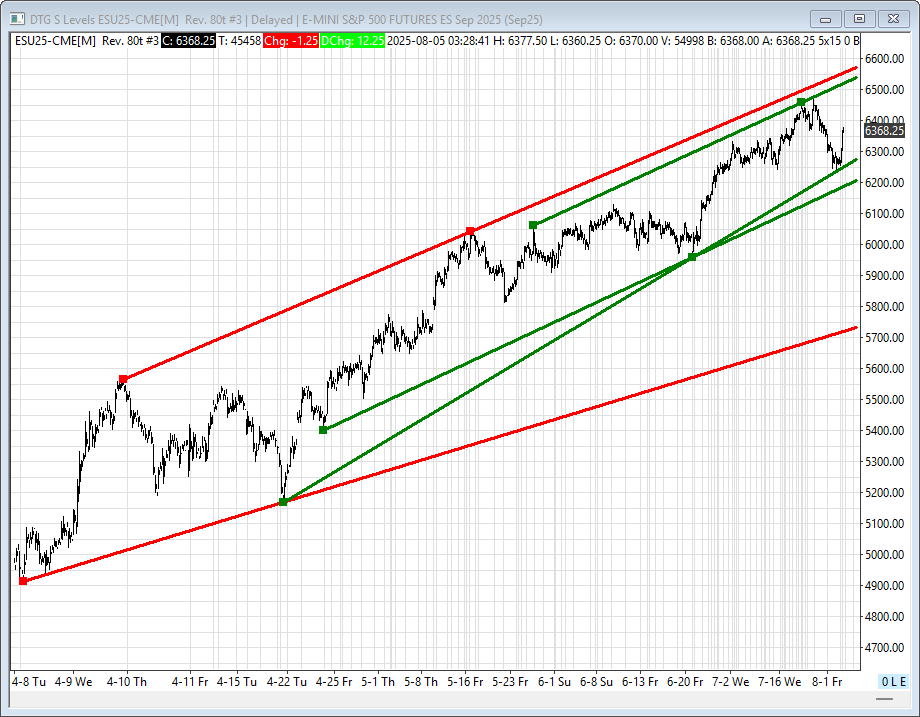The image size is (920, 717).
Task: Select the red anchor point at the 4-10 peak
Action: coord(123,379)
